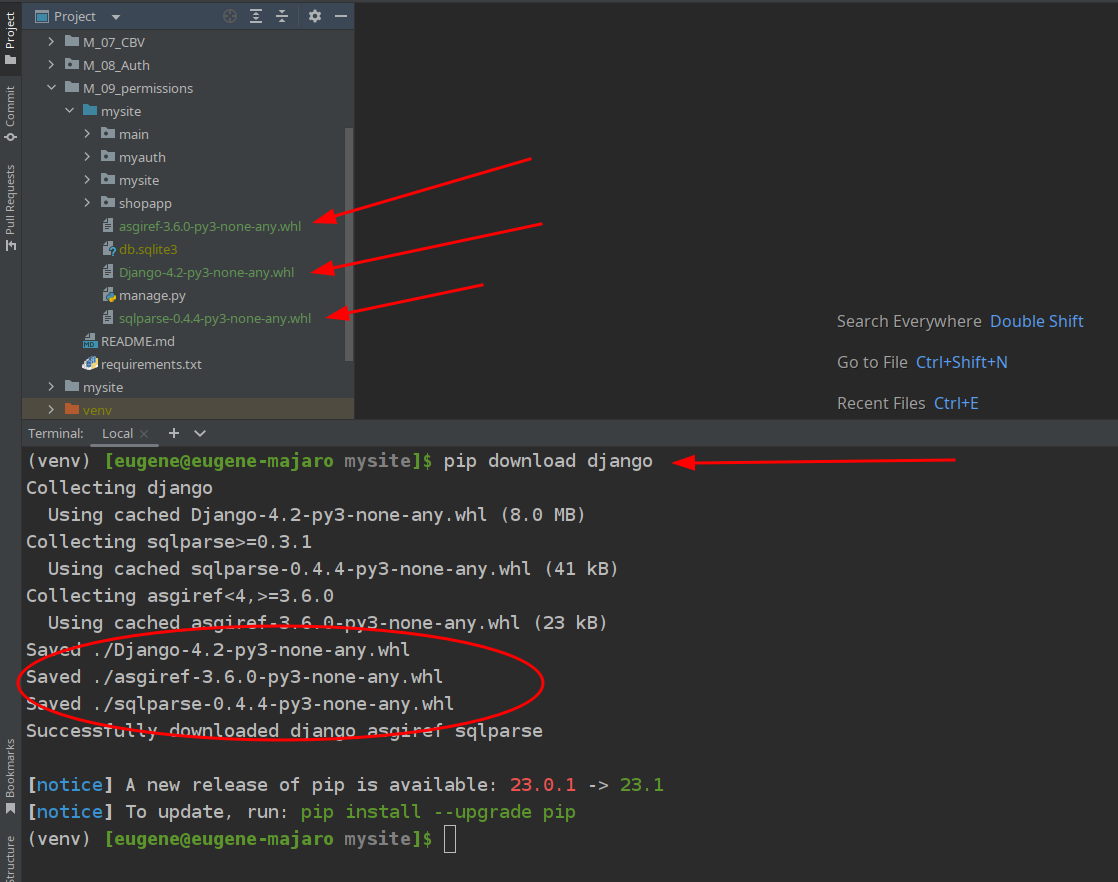Image resolution: width=1118 pixels, height=882 pixels.
Task: Select the shopapp folder row
Action: [188, 203]
